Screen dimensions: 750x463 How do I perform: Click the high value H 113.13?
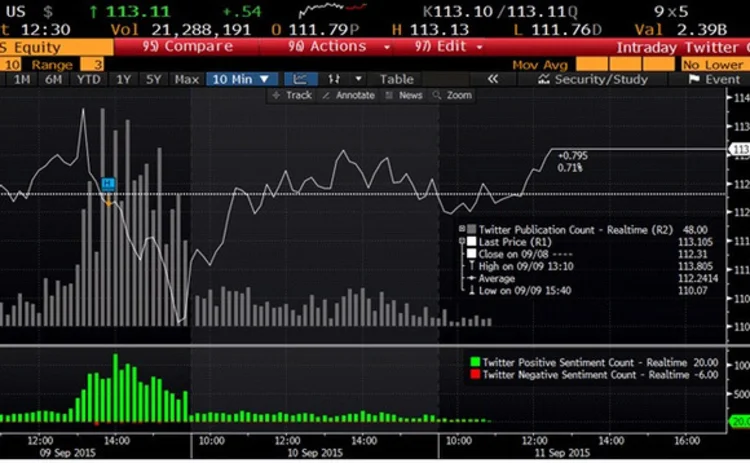[x=430, y=30]
